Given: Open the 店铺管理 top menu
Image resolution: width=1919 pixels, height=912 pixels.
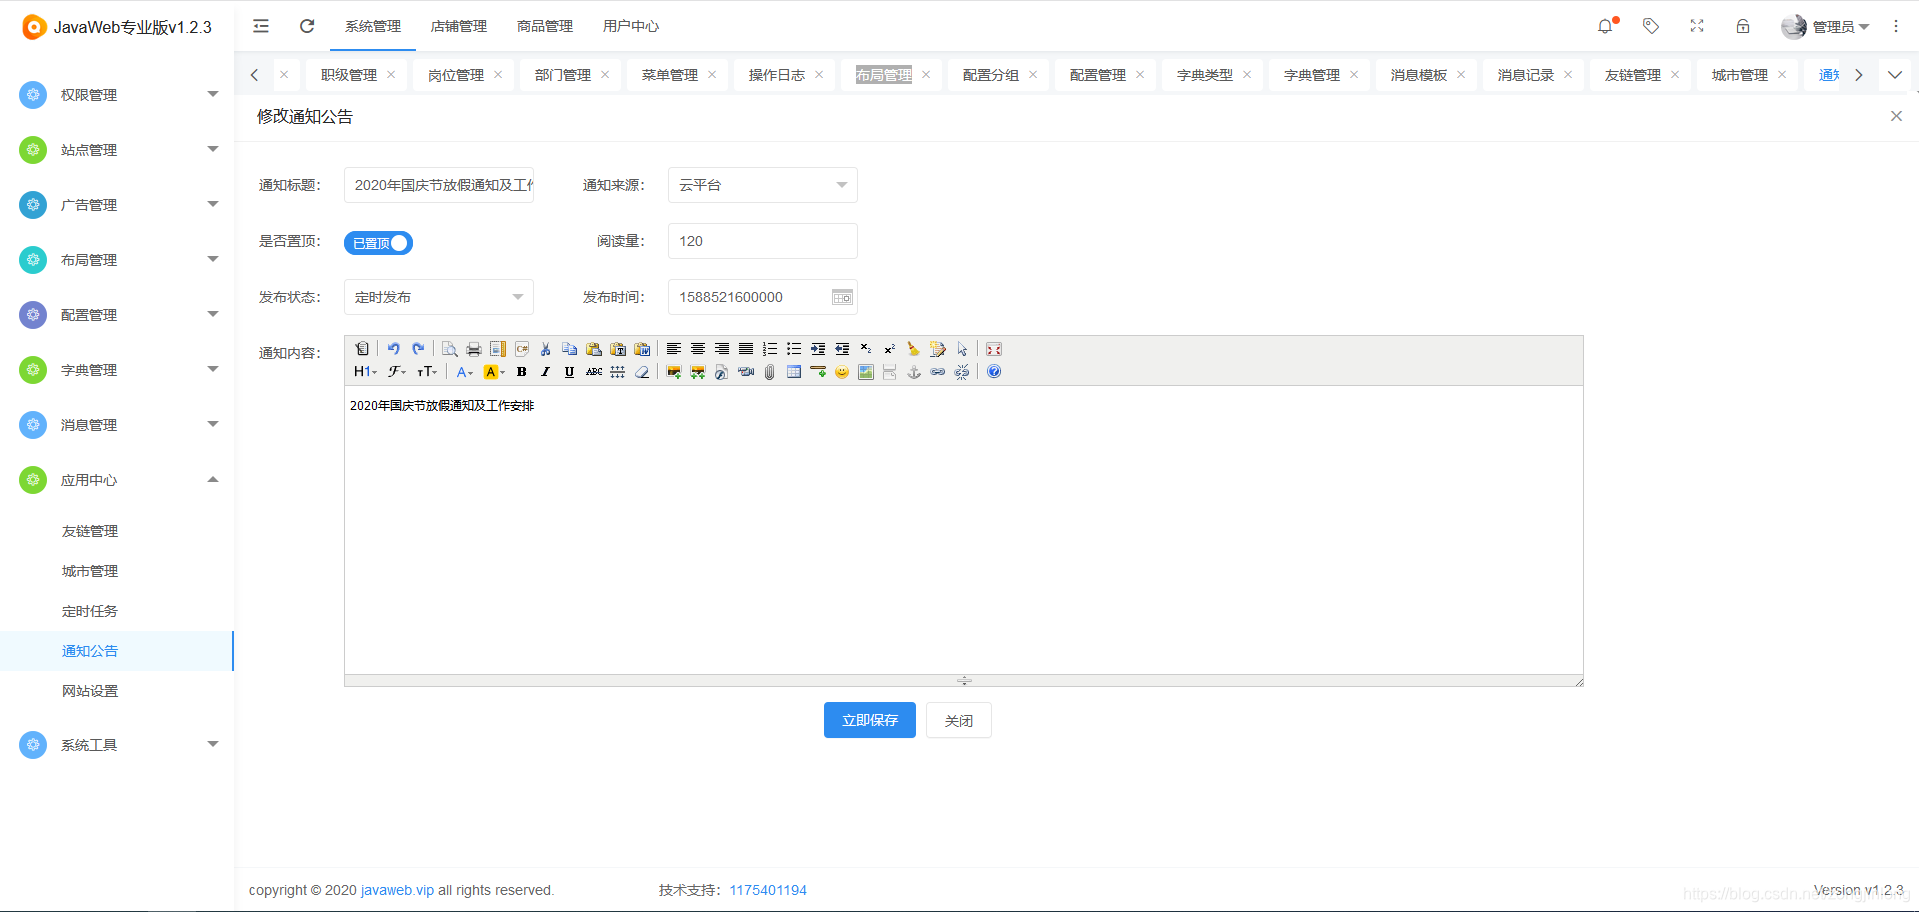Looking at the screenshot, I should tap(459, 26).
